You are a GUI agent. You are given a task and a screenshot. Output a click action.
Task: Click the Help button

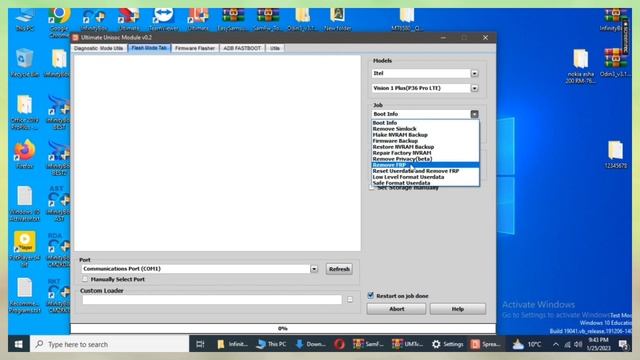(x=458, y=309)
